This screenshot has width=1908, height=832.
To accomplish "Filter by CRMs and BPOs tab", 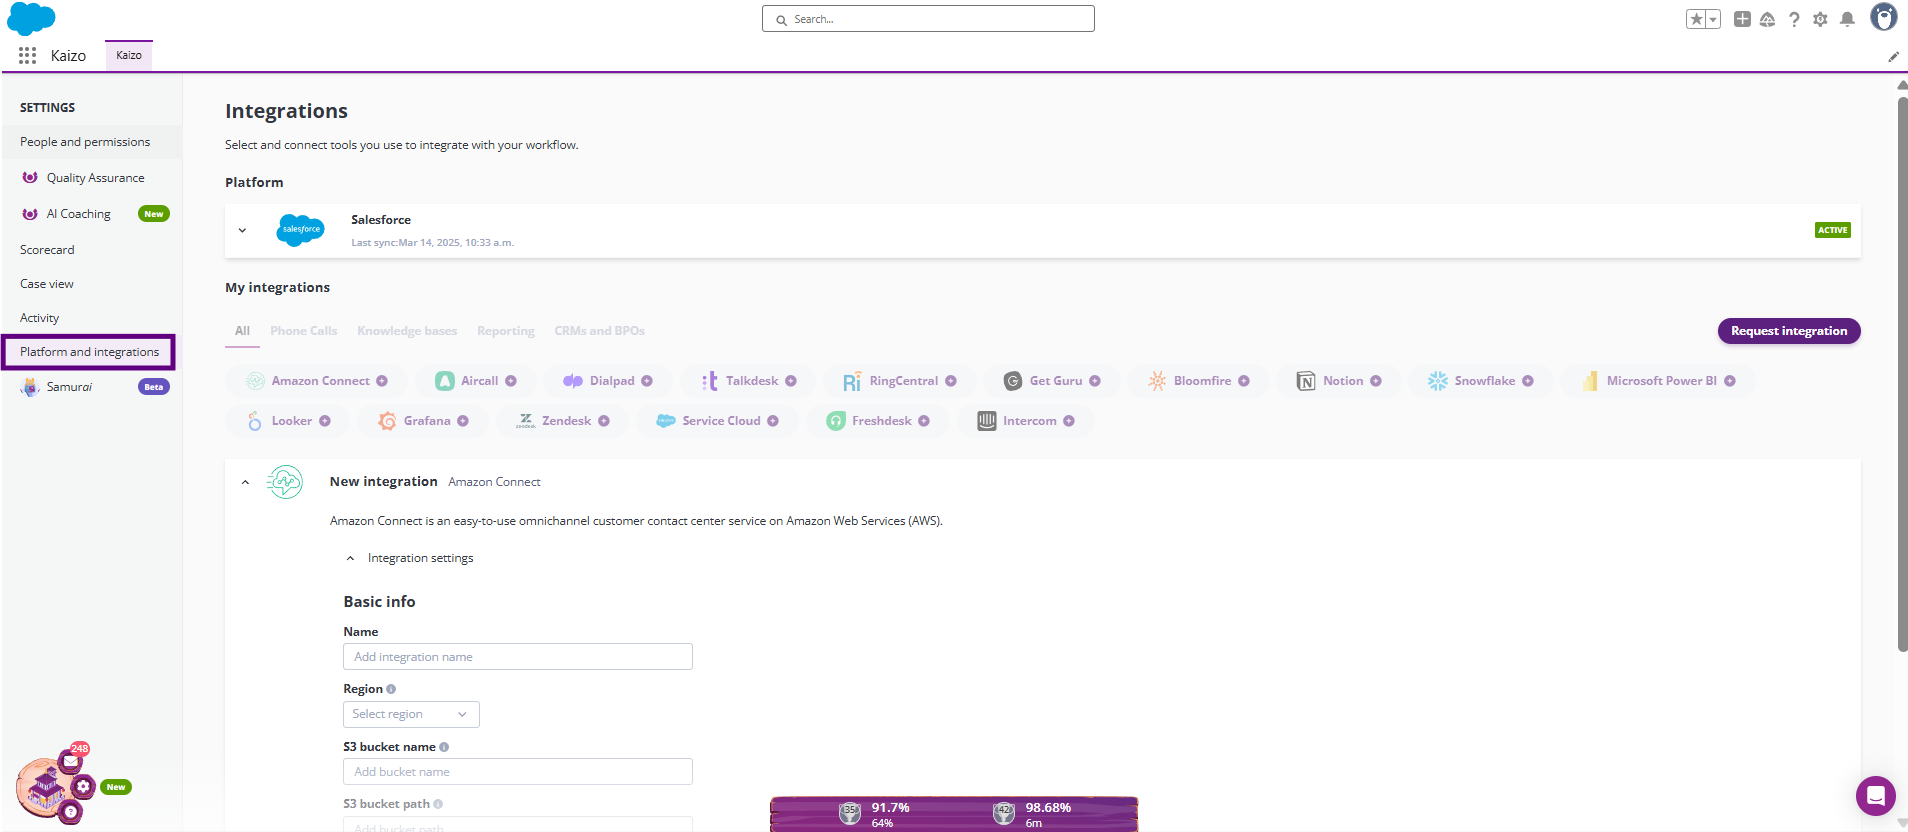I will click(x=599, y=331).
